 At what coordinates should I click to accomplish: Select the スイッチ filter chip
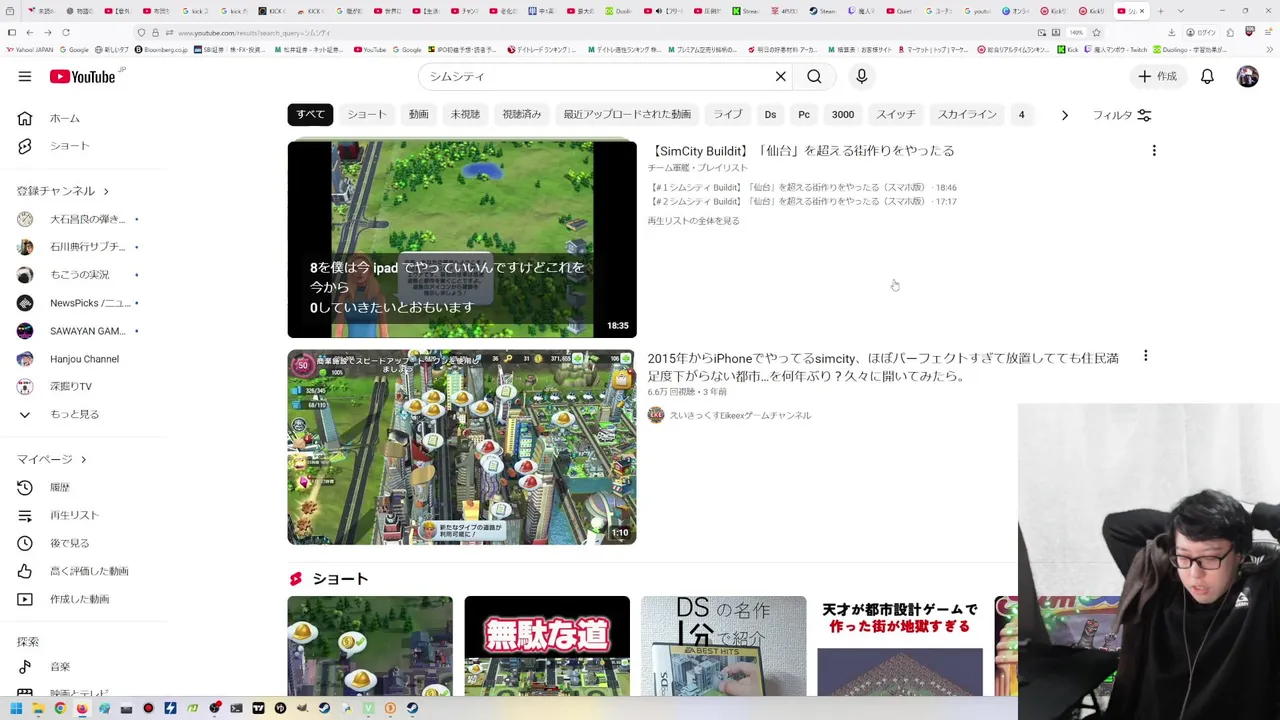tap(896, 114)
